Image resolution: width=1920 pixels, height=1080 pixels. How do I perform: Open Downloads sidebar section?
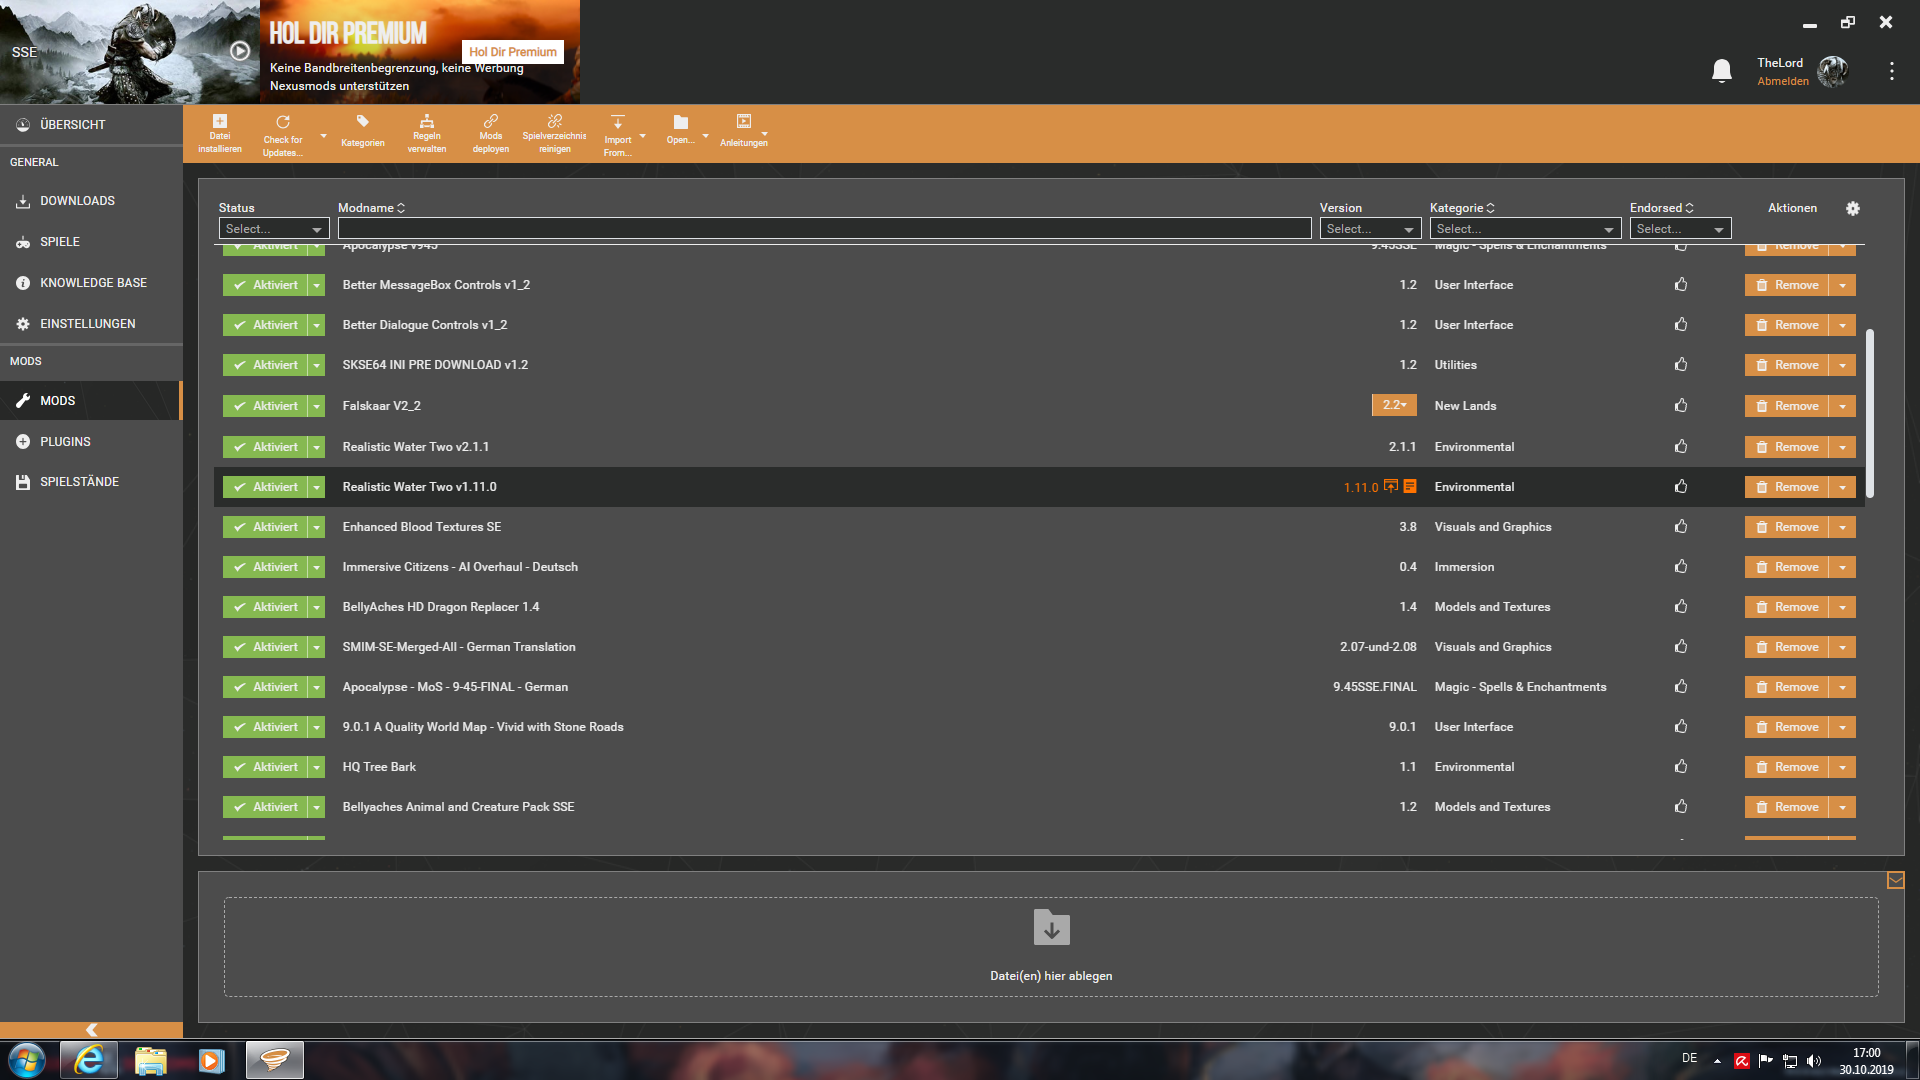point(77,201)
